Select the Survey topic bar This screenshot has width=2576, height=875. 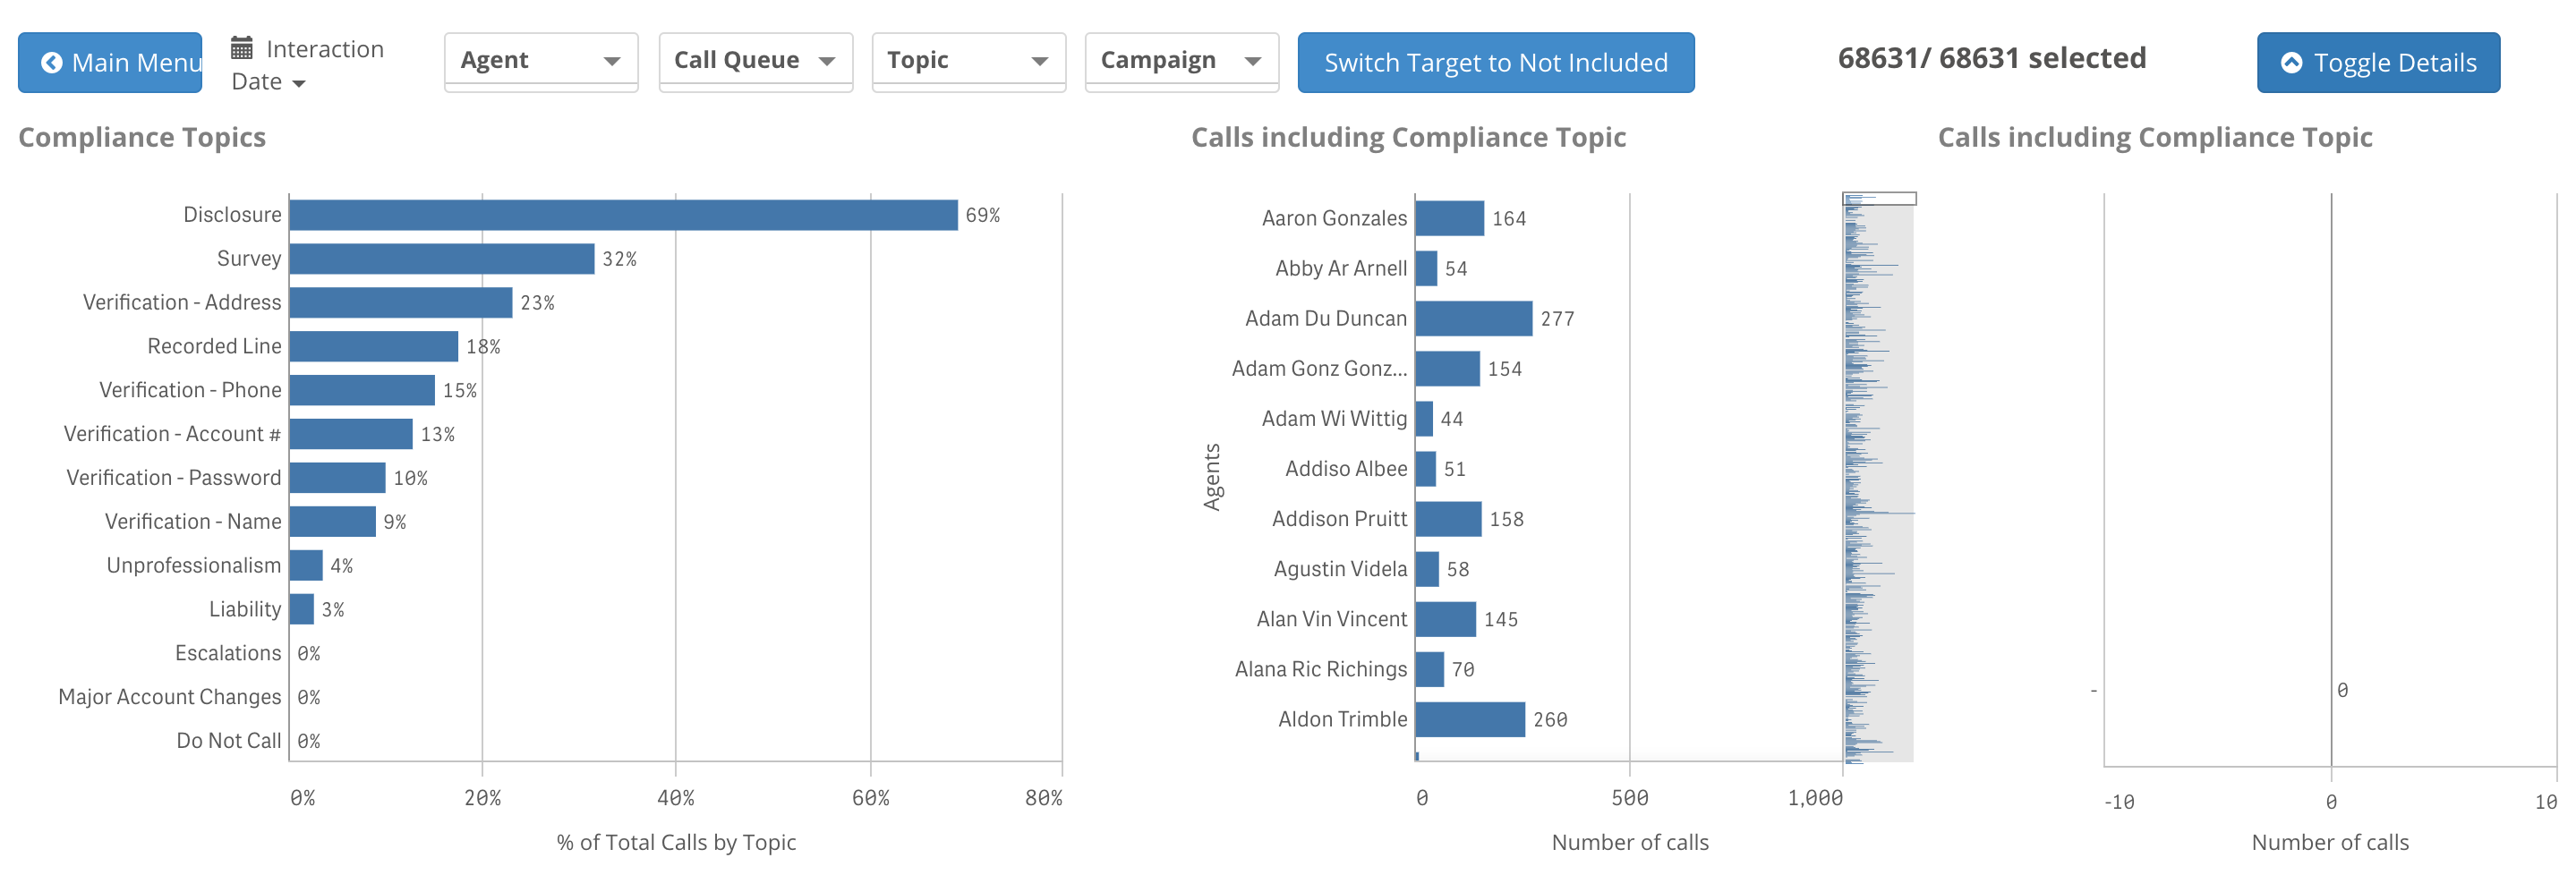coord(441,259)
